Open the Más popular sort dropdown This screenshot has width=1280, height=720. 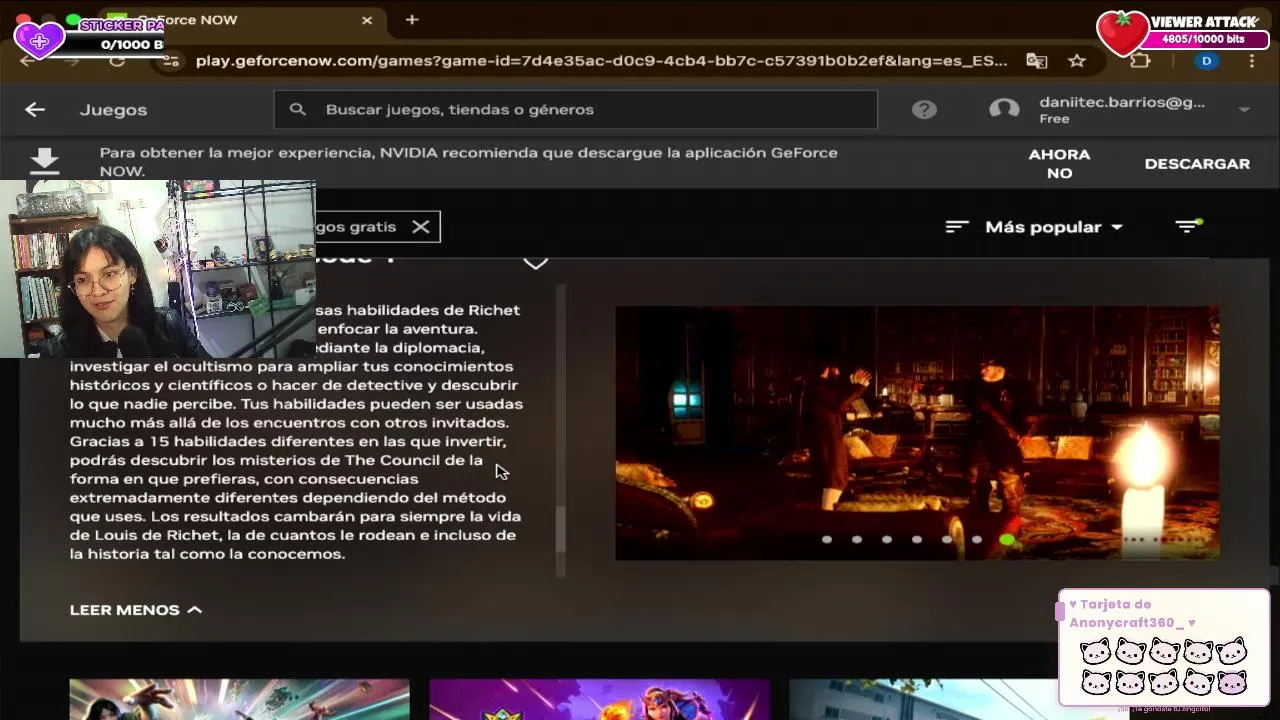coord(1054,227)
